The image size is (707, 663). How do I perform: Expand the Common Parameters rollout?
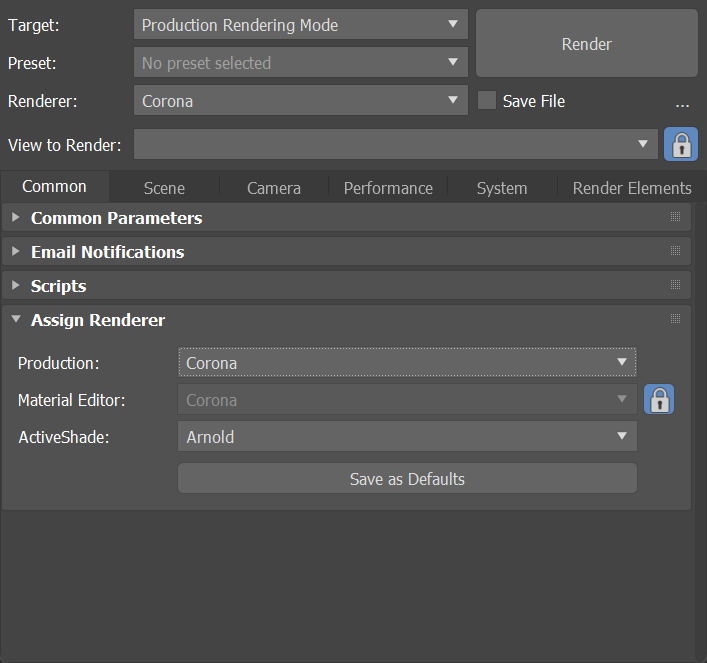tap(116, 218)
